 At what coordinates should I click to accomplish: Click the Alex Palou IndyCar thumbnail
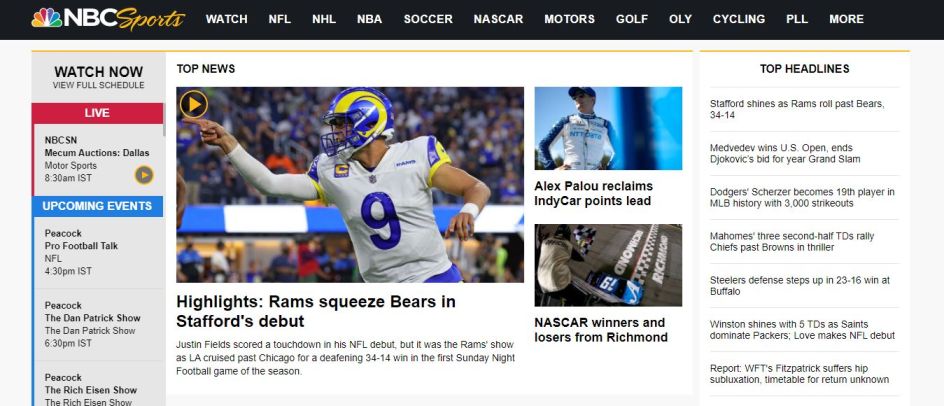click(608, 128)
